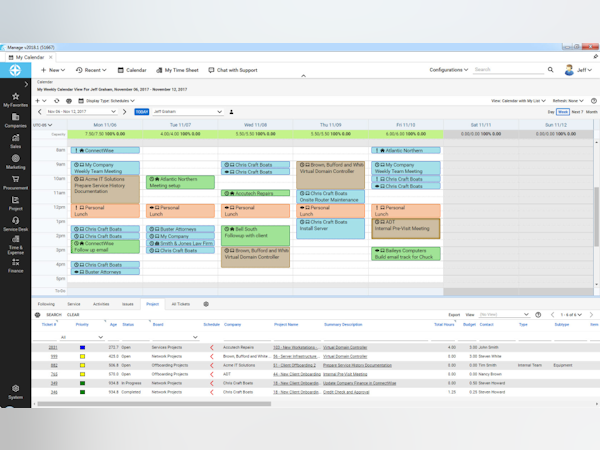Click the gear icon beside SEARCH
Screen dimensions: 600x450
[x=38, y=315]
